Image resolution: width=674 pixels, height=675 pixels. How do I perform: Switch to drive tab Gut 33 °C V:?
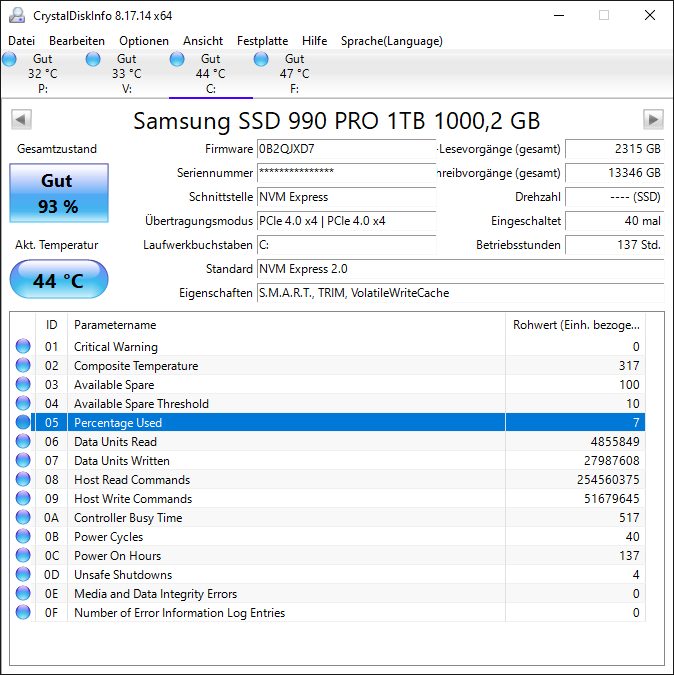127,74
